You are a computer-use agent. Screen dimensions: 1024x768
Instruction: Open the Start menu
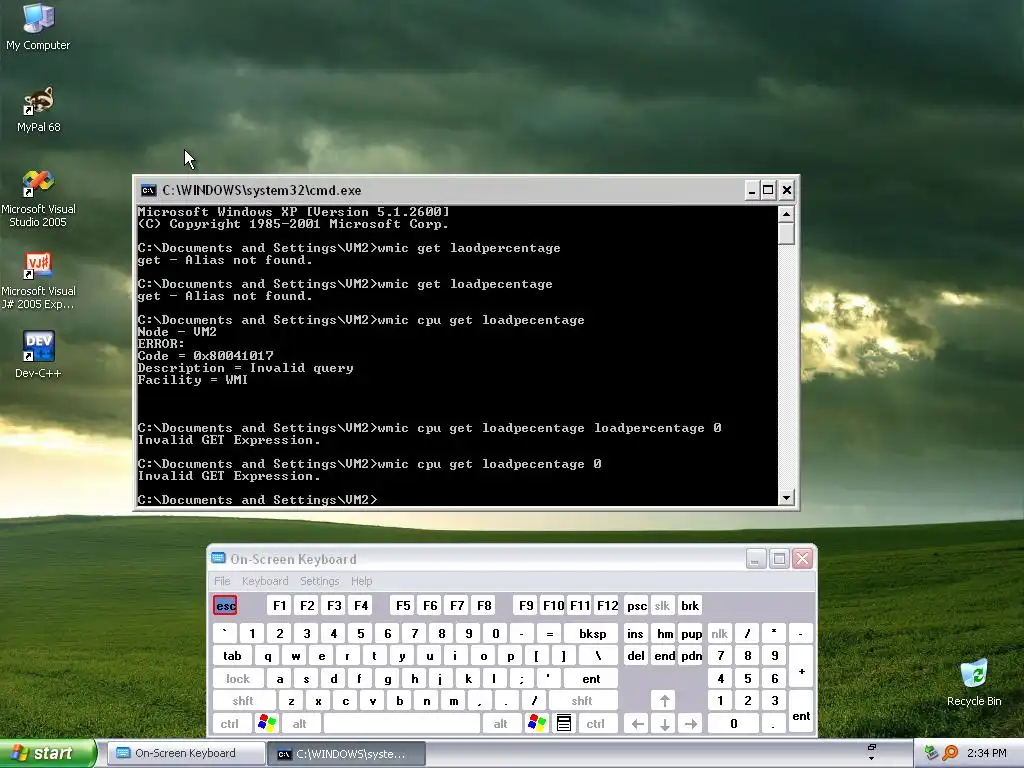pos(47,753)
